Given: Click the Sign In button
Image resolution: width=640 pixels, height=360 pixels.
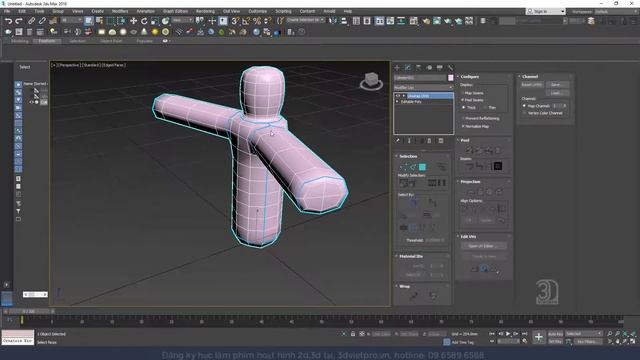Looking at the screenshot, I should click(545, 11).
